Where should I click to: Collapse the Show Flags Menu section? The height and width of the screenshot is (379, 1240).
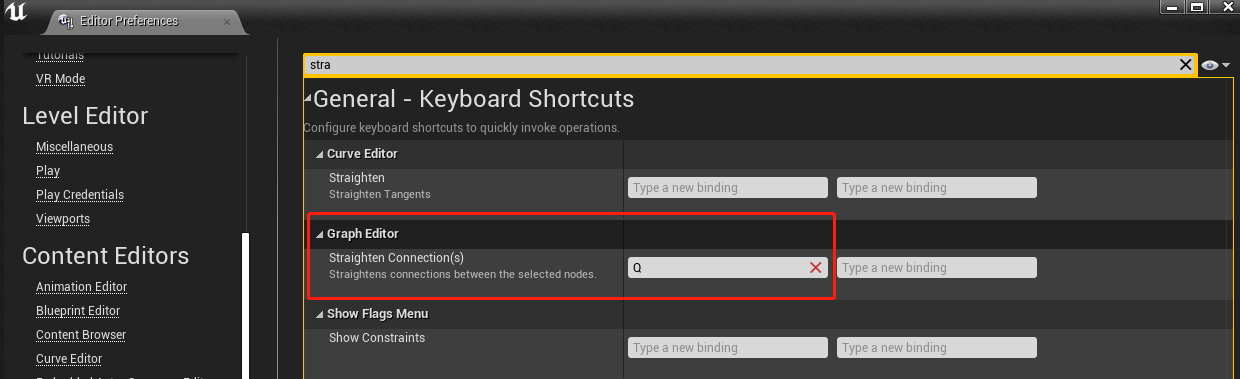319,314
